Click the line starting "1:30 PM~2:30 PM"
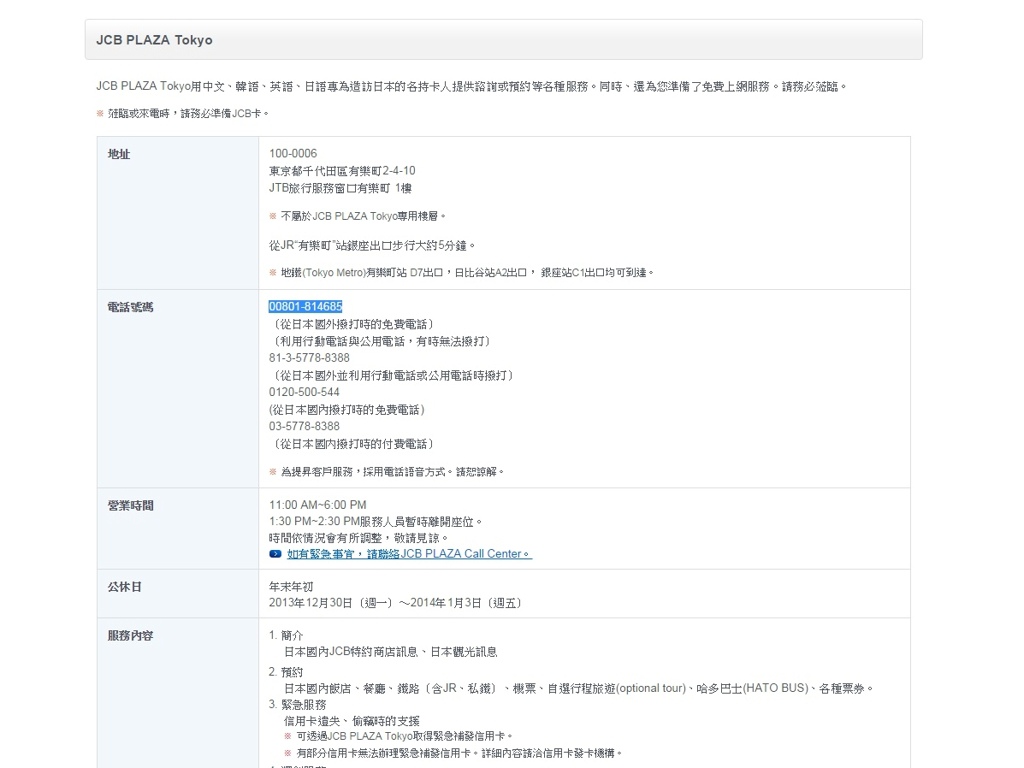The height and width of the screenshot is (768, 1024). (376, 522)
